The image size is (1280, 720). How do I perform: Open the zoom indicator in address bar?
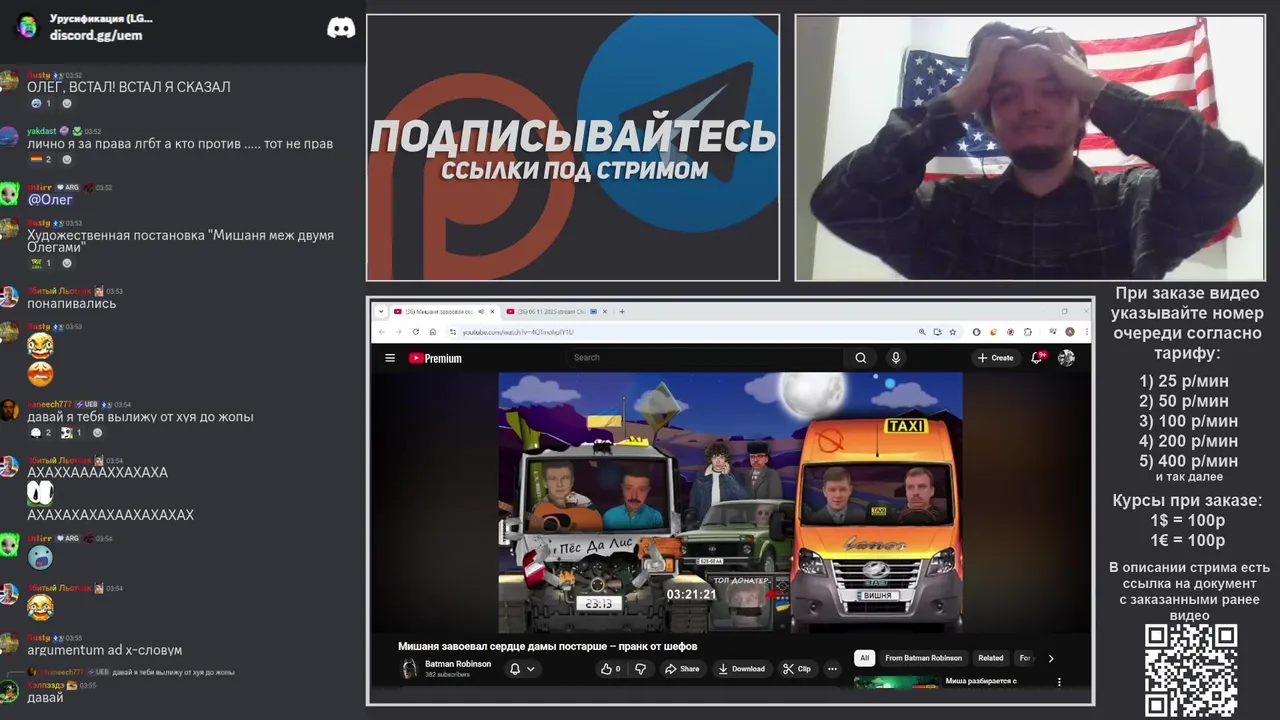(x=922, y=332)
